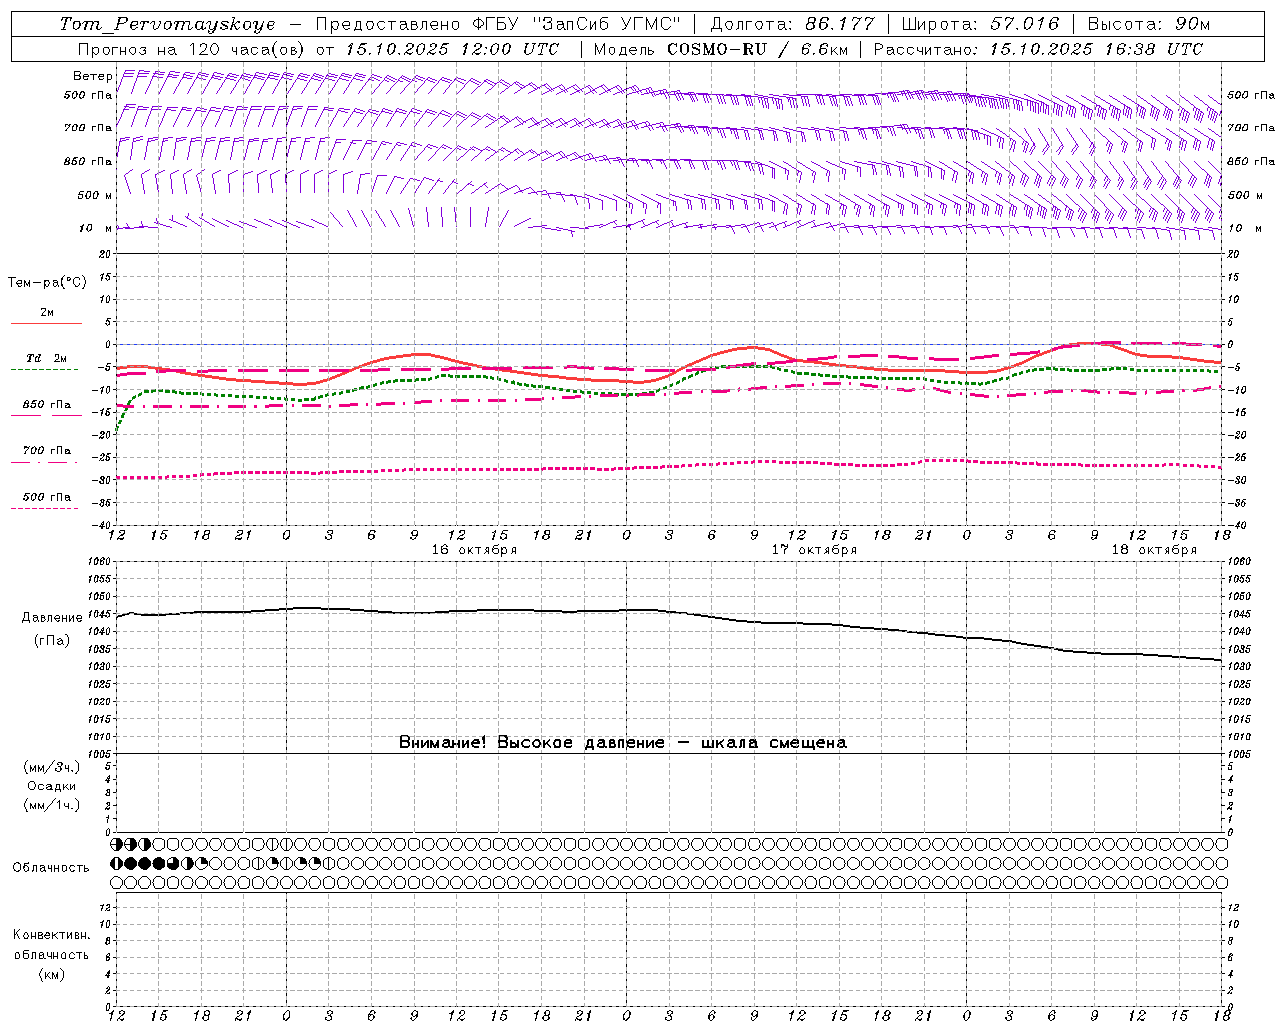Click the "Td 2м" dew point legend entry

pos(46,358)
